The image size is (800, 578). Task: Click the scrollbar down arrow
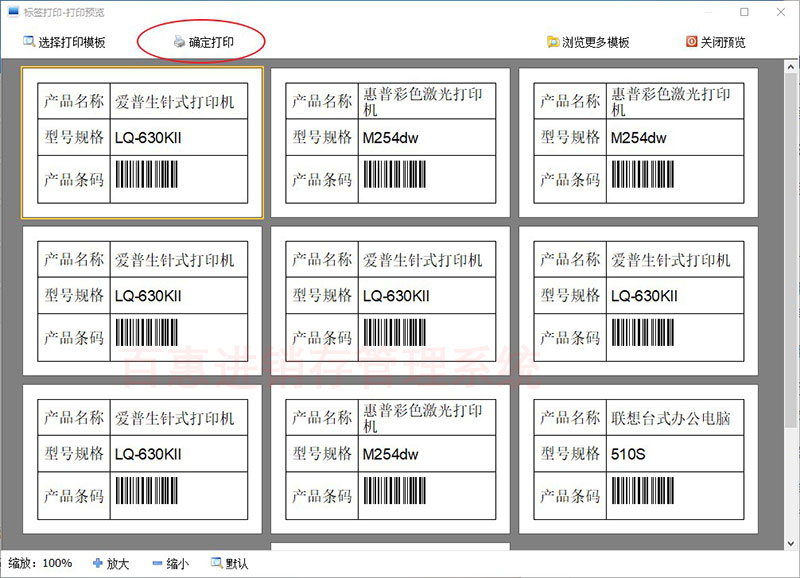point(791,544)
